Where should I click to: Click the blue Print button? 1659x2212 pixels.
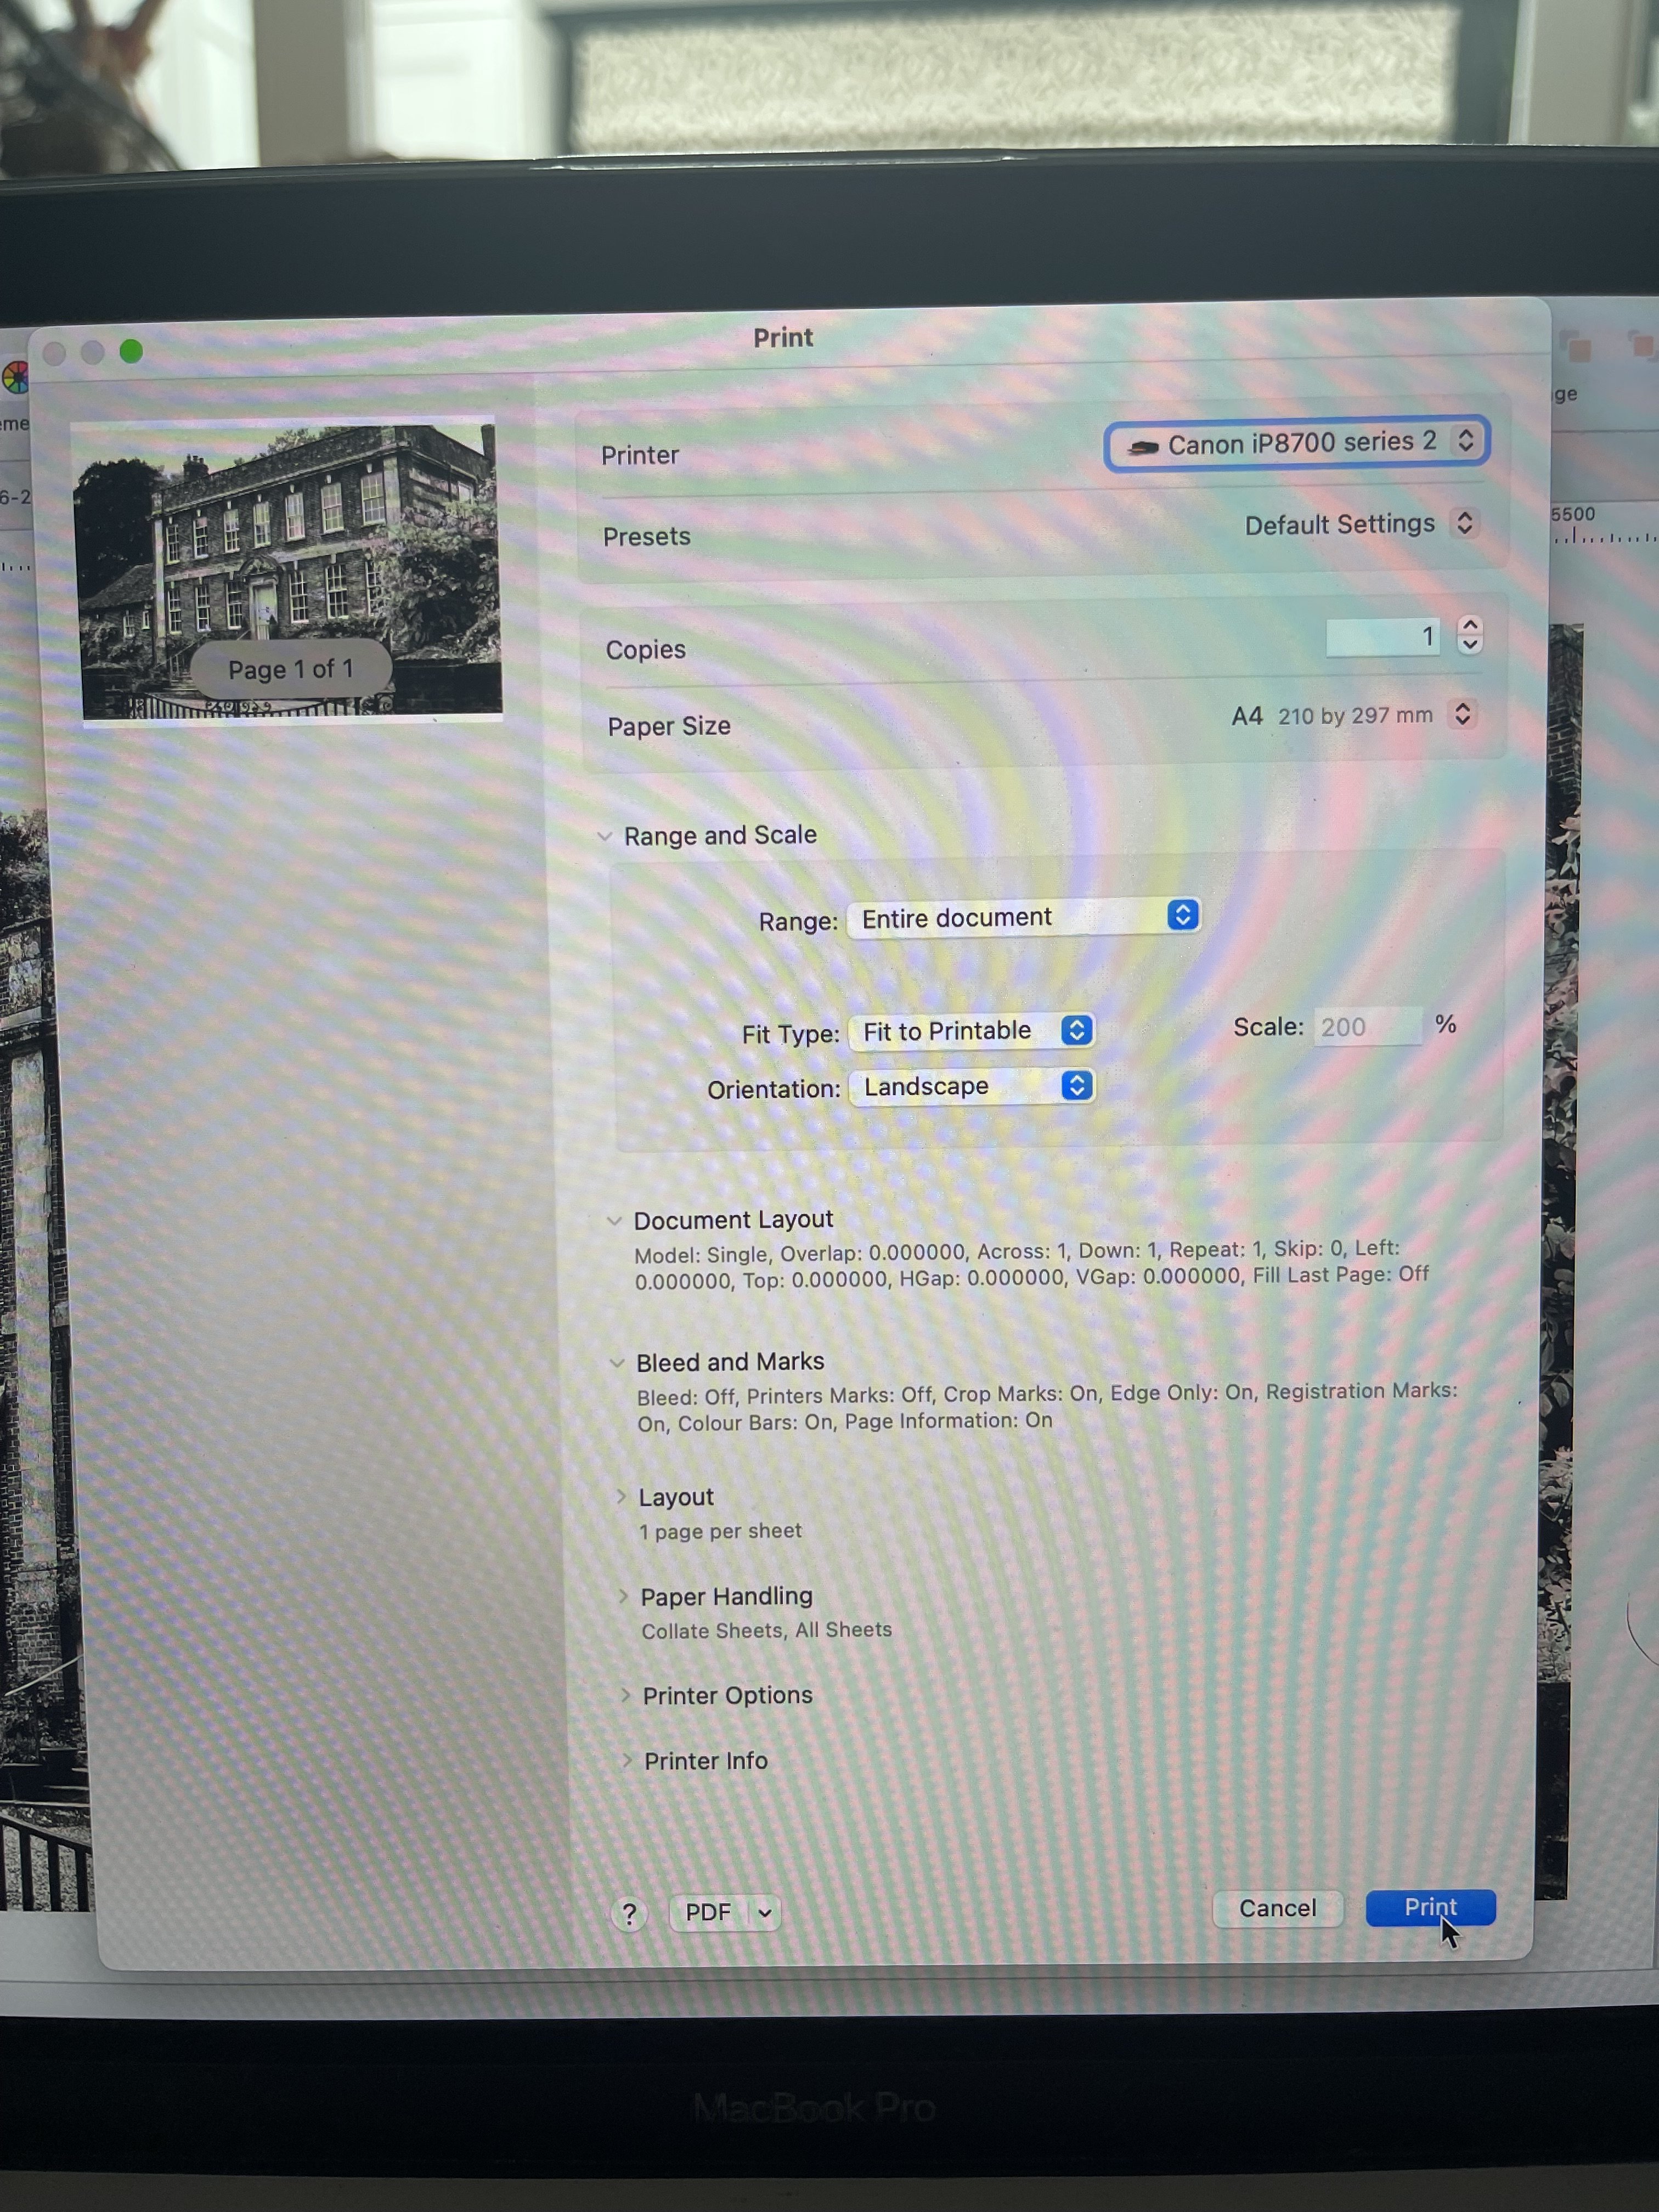1429,1907
